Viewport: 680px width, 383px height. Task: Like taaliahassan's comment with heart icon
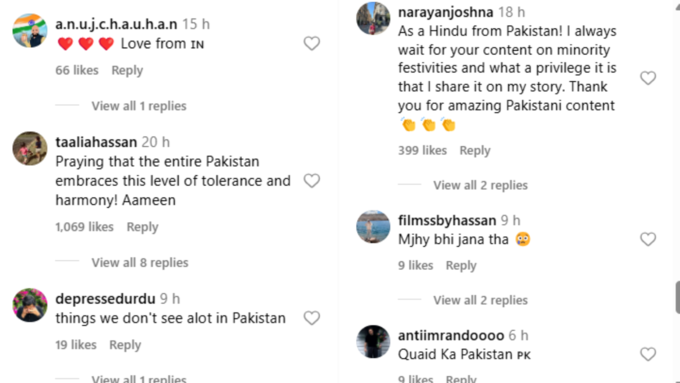[x=311, y=180]
